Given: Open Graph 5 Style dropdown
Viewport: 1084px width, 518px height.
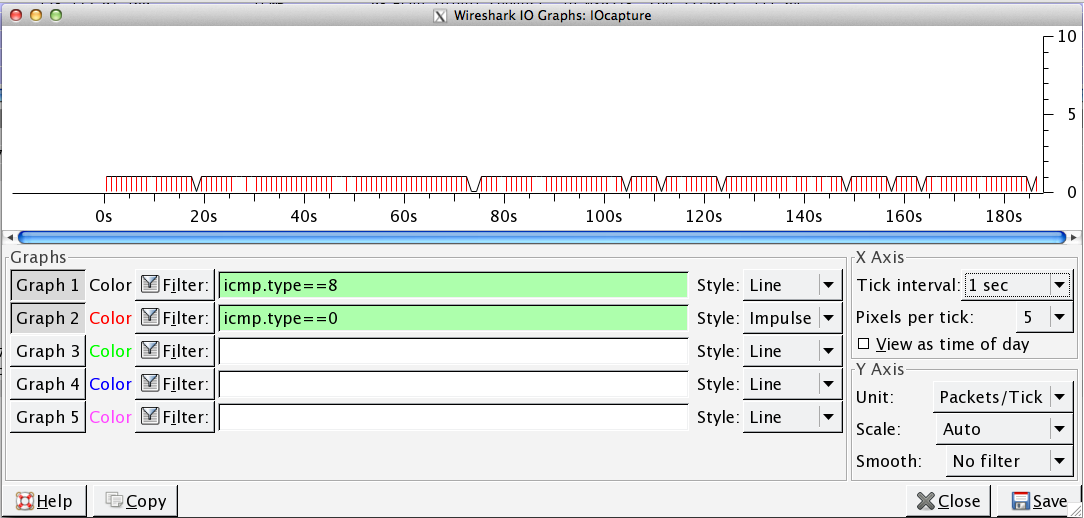Looking at the screenshot, I should tap(792, 418).
